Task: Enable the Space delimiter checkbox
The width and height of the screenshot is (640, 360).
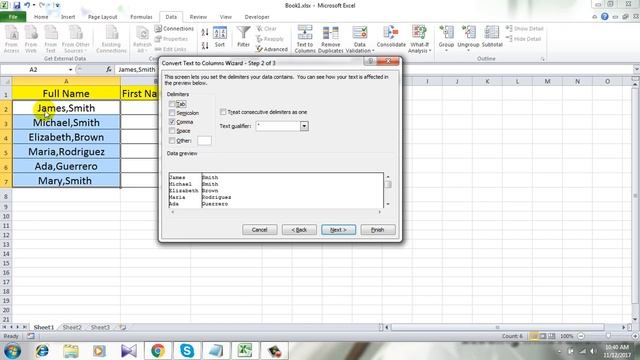Action: tap(172, 131)
